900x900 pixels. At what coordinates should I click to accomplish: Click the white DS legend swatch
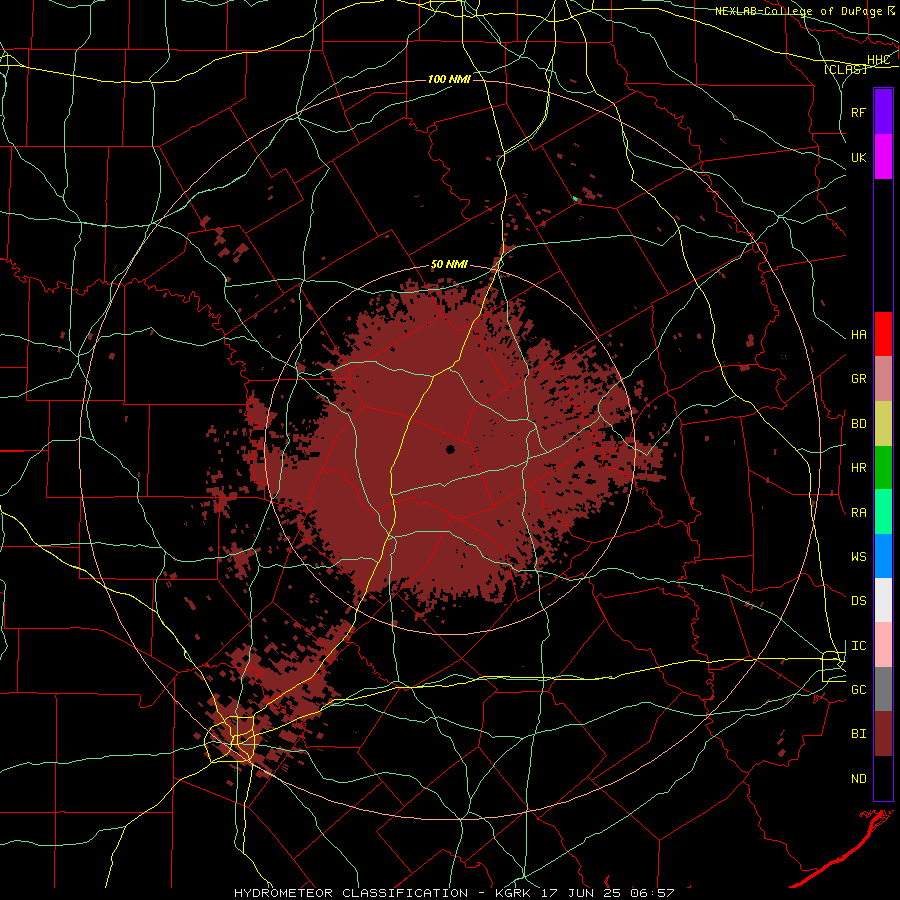click(883, 600)
